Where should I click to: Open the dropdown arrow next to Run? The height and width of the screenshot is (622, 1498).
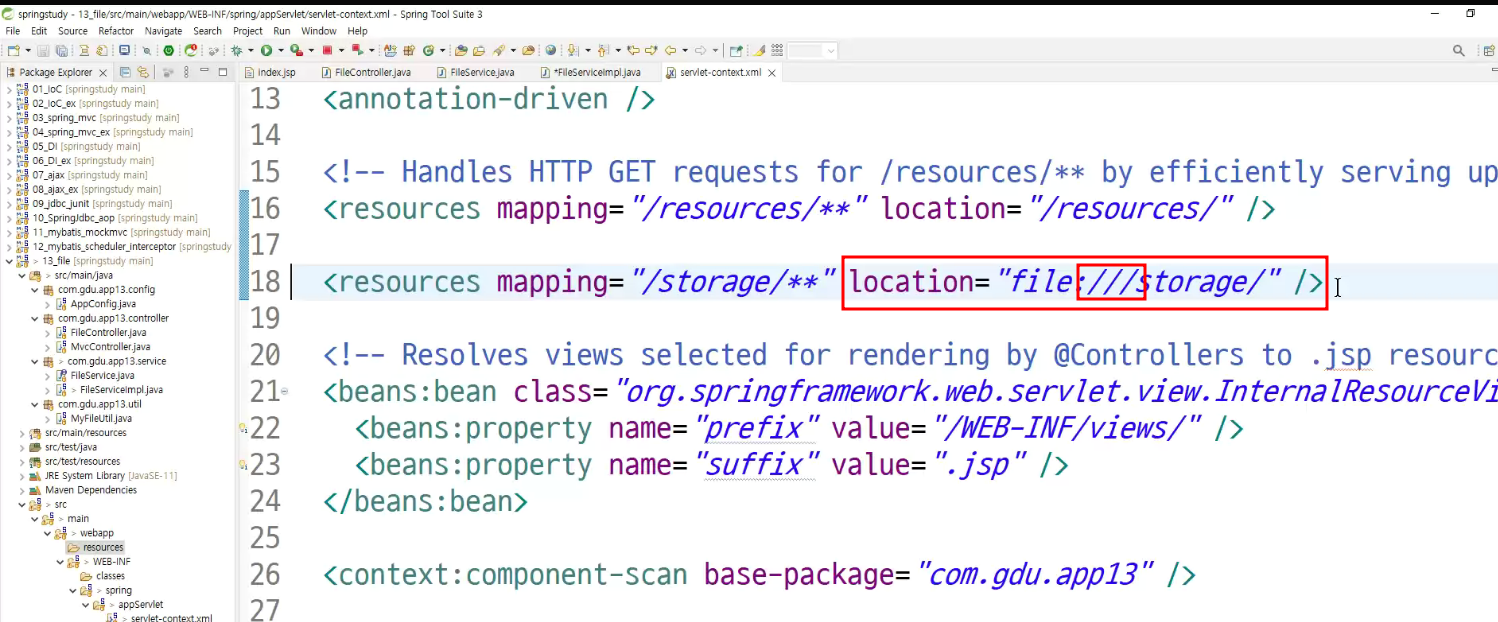281,50
